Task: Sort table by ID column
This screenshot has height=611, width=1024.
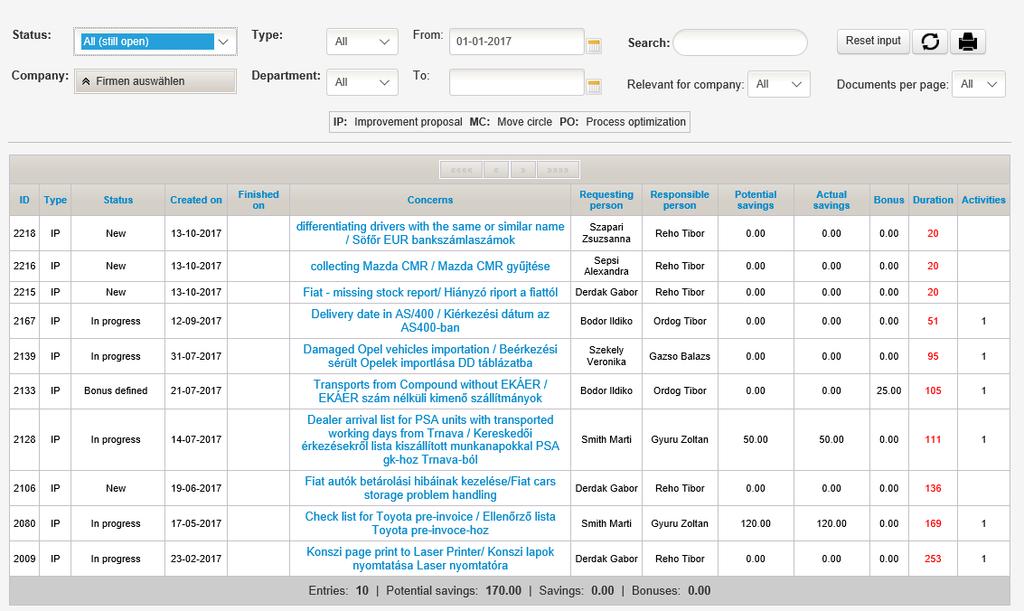Action: (x=24, y=200)
